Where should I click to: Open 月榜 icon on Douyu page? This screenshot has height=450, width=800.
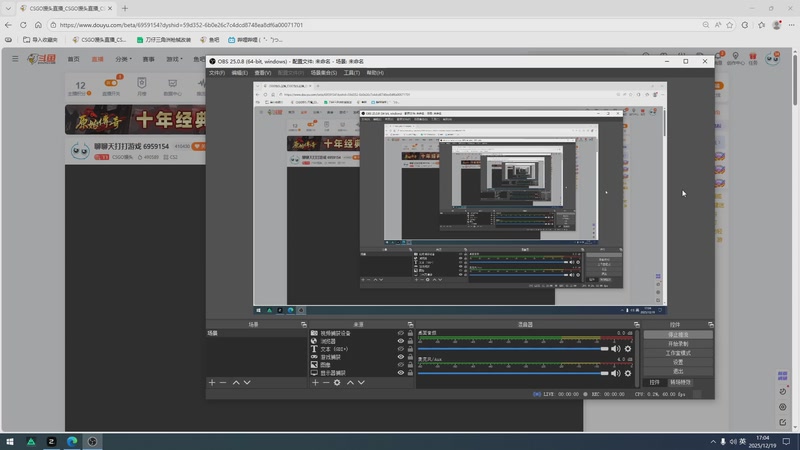[x=142, y=86]
